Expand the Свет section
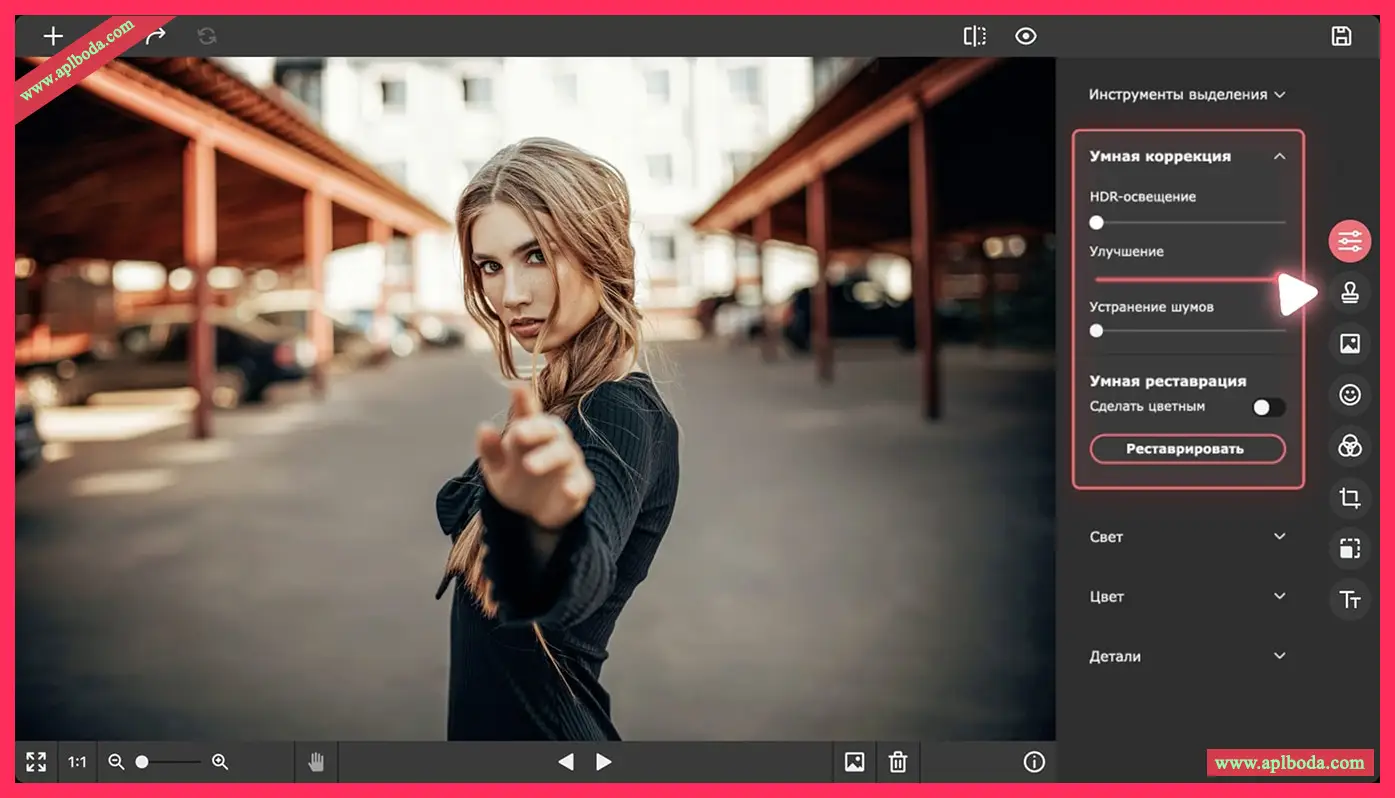The image size is (1395, 798). [1186, 537]
